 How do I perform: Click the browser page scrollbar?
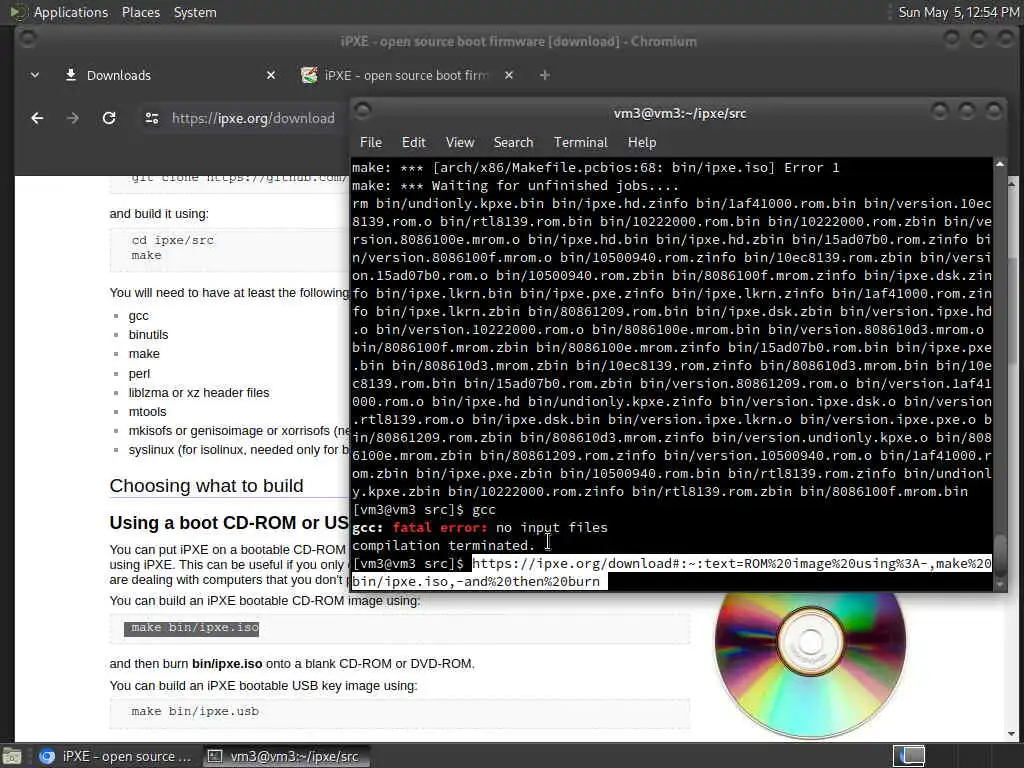(1013, 310)
